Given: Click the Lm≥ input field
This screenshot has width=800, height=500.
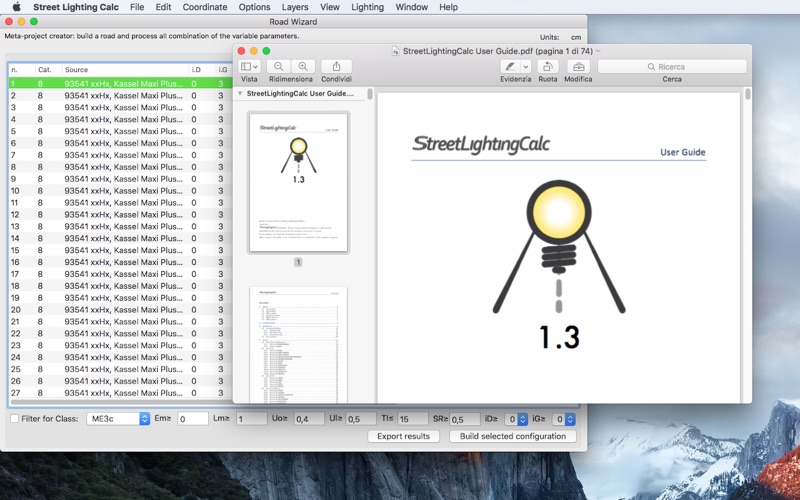Looking at the screenshot, I should click(252, 419).
